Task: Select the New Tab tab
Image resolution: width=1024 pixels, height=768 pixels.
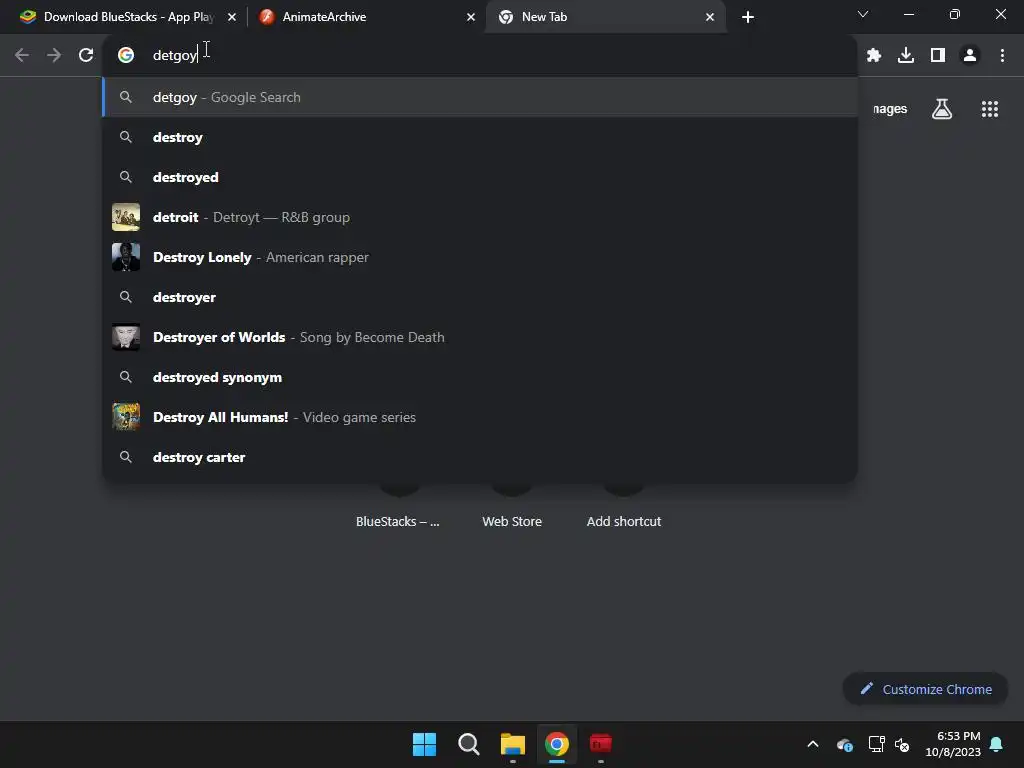Action: click(605, 17)
